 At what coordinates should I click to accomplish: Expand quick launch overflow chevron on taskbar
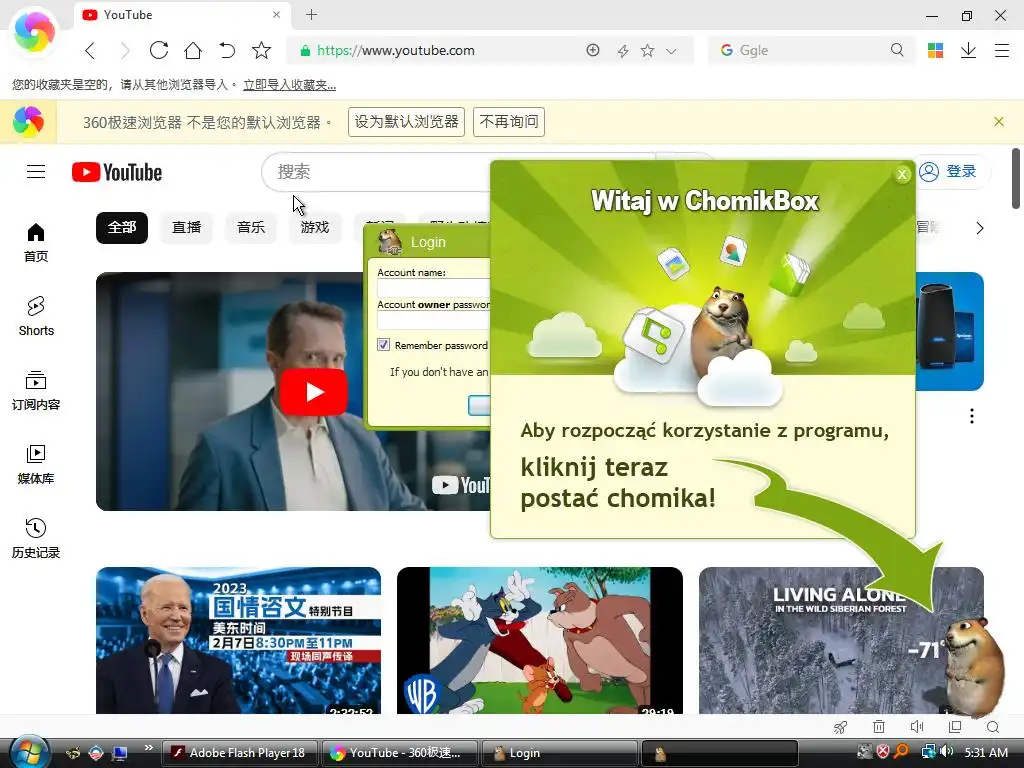[149, 748]
